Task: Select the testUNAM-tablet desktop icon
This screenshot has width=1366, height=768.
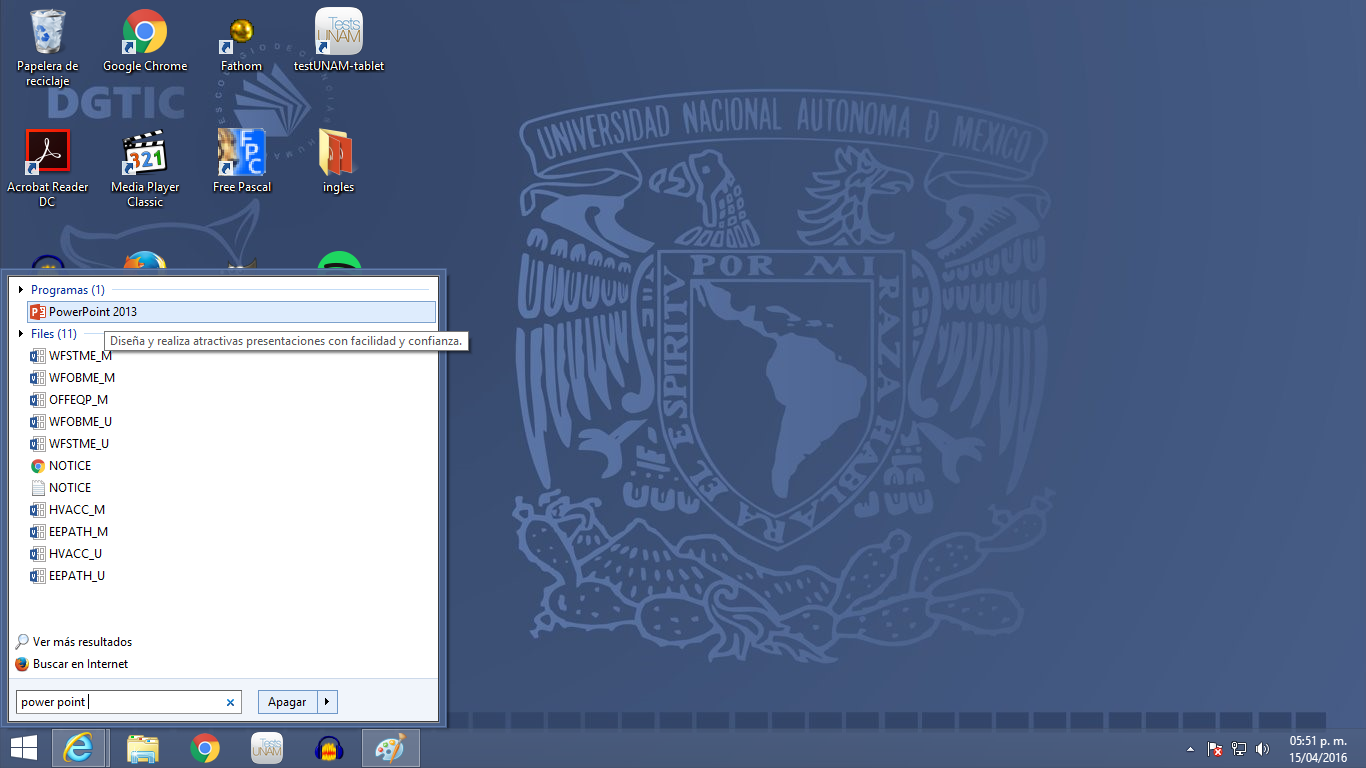Action: tap(339, 41)
